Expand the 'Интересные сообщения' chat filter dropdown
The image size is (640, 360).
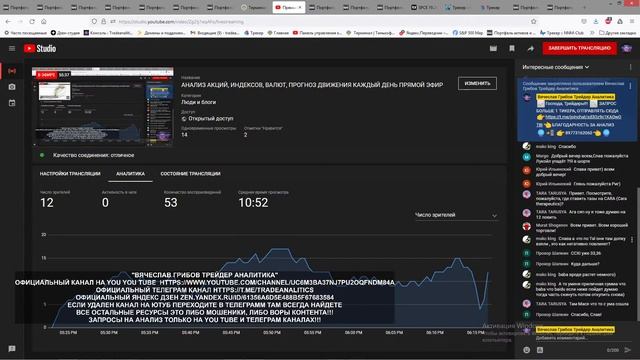pos(556,67)
